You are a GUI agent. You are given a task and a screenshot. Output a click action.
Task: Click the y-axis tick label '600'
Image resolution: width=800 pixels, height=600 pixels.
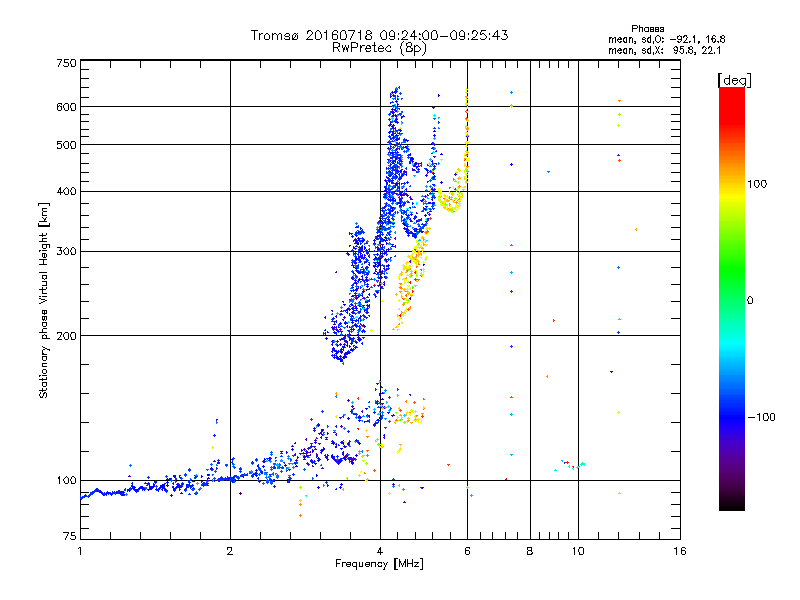pos(67,107)
